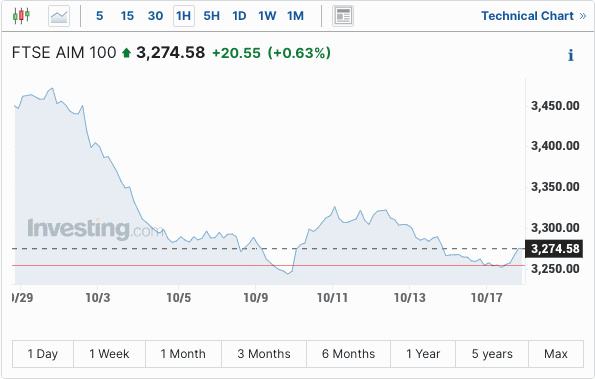Click the 10/11 date axis label
The width and height of the screenshot is (595, 379).
(332, 298)
